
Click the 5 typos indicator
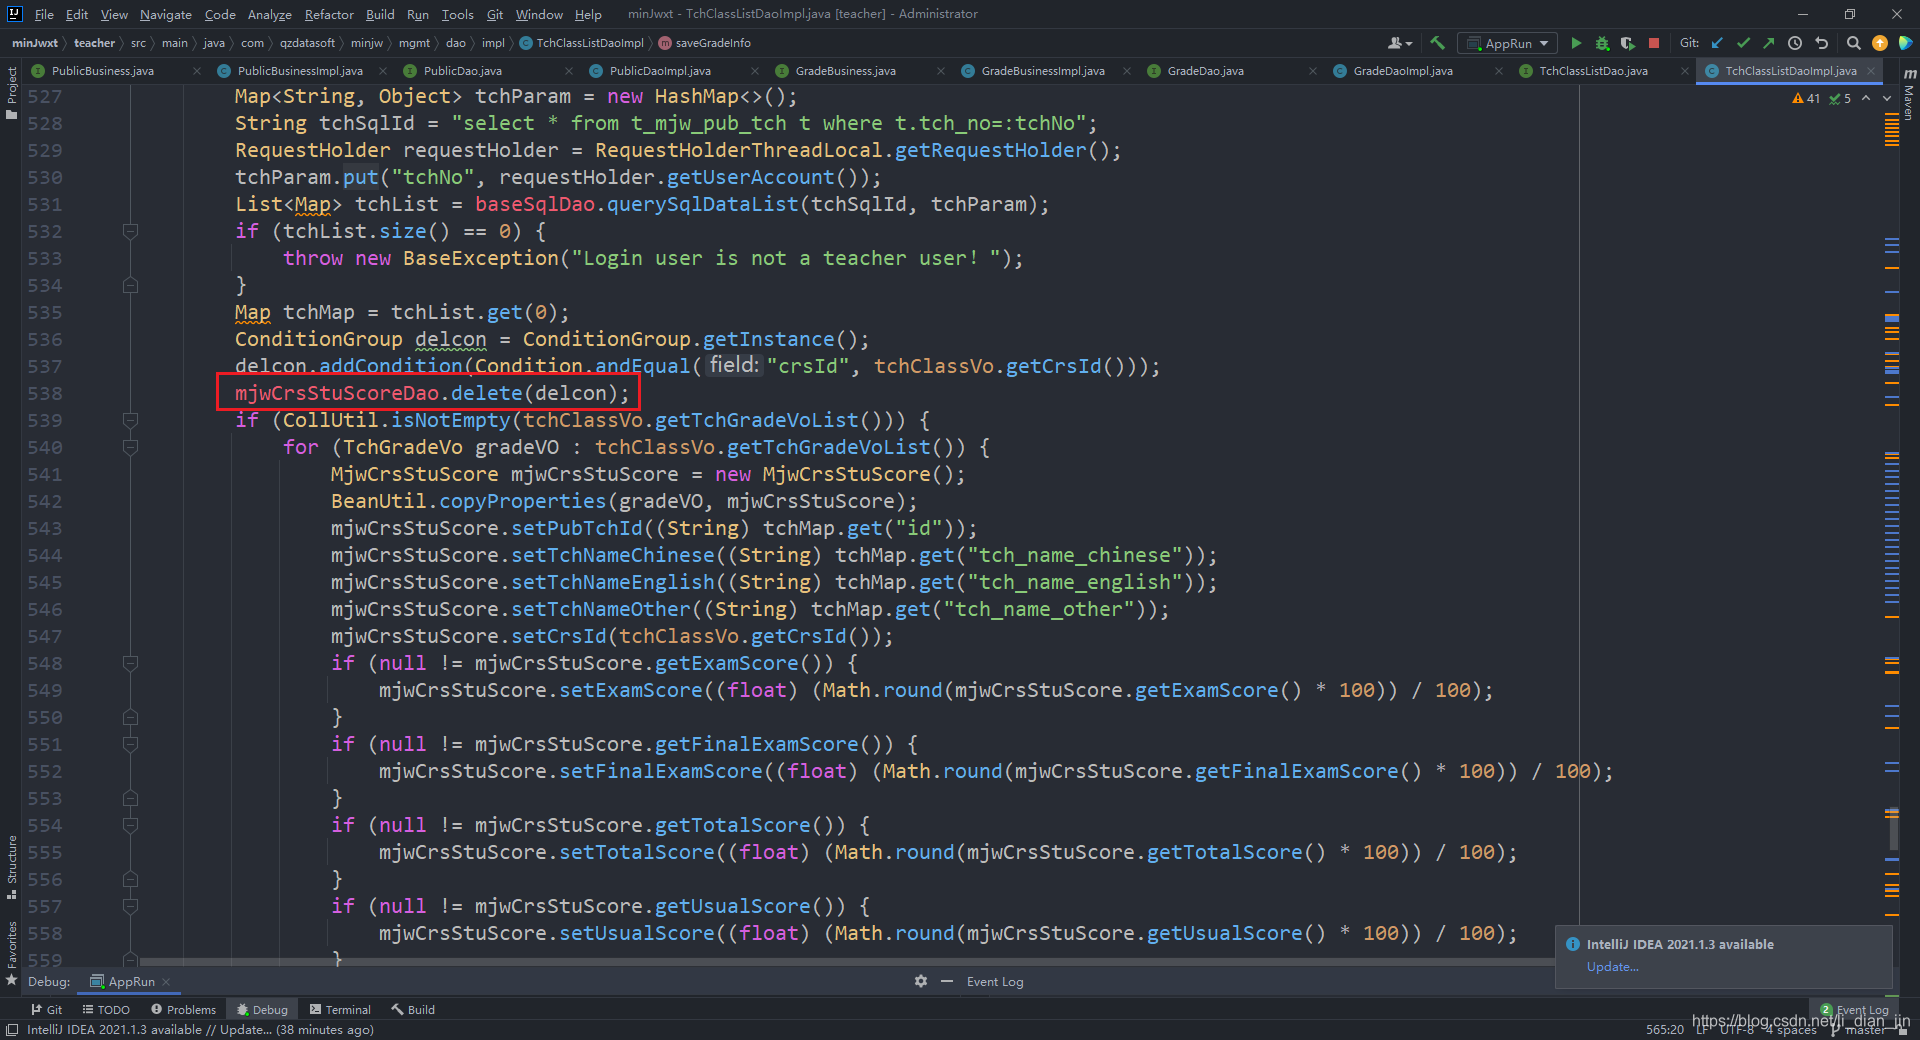1841,98
